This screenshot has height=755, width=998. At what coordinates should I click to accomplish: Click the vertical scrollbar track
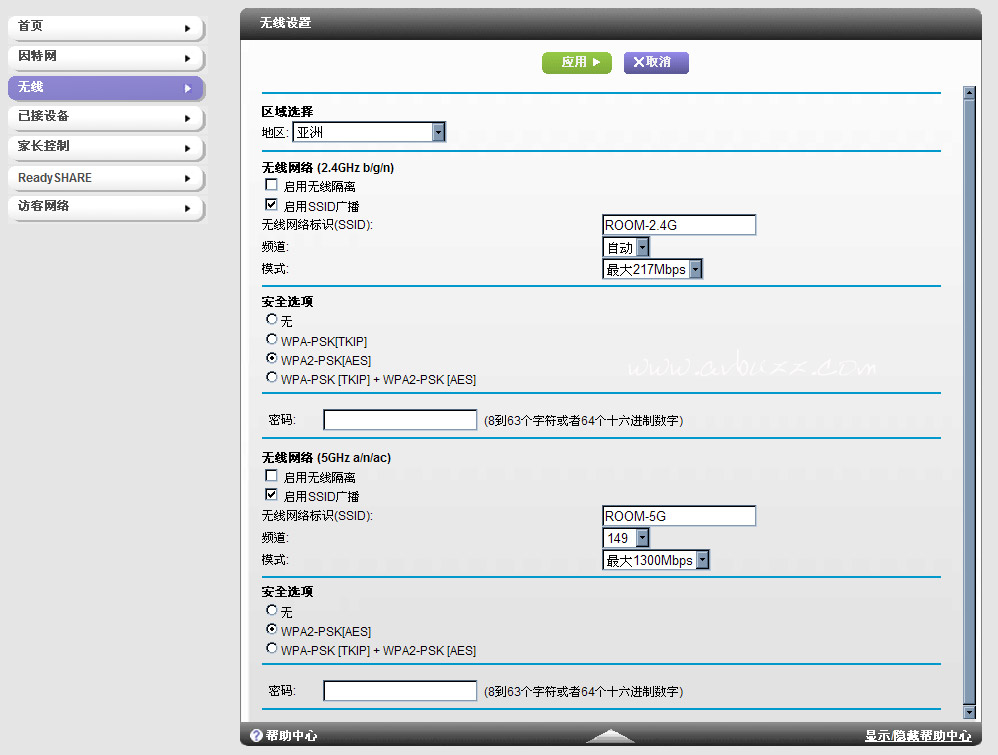[968, 400]
